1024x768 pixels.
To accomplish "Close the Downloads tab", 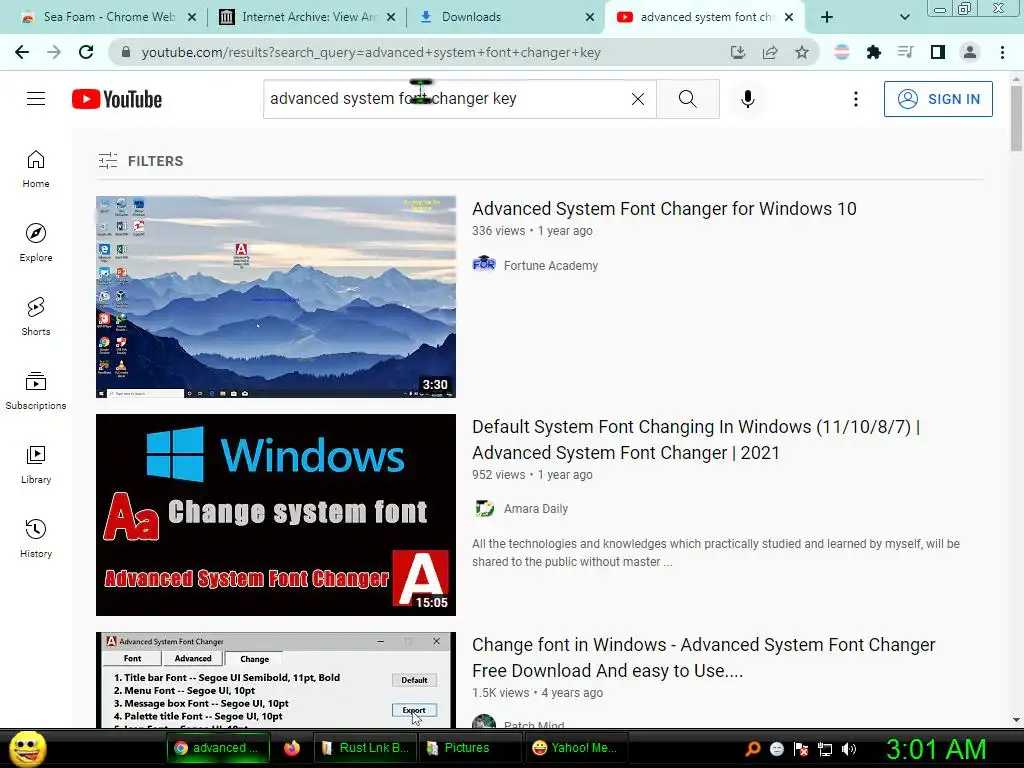I will [x=590, y=17].
